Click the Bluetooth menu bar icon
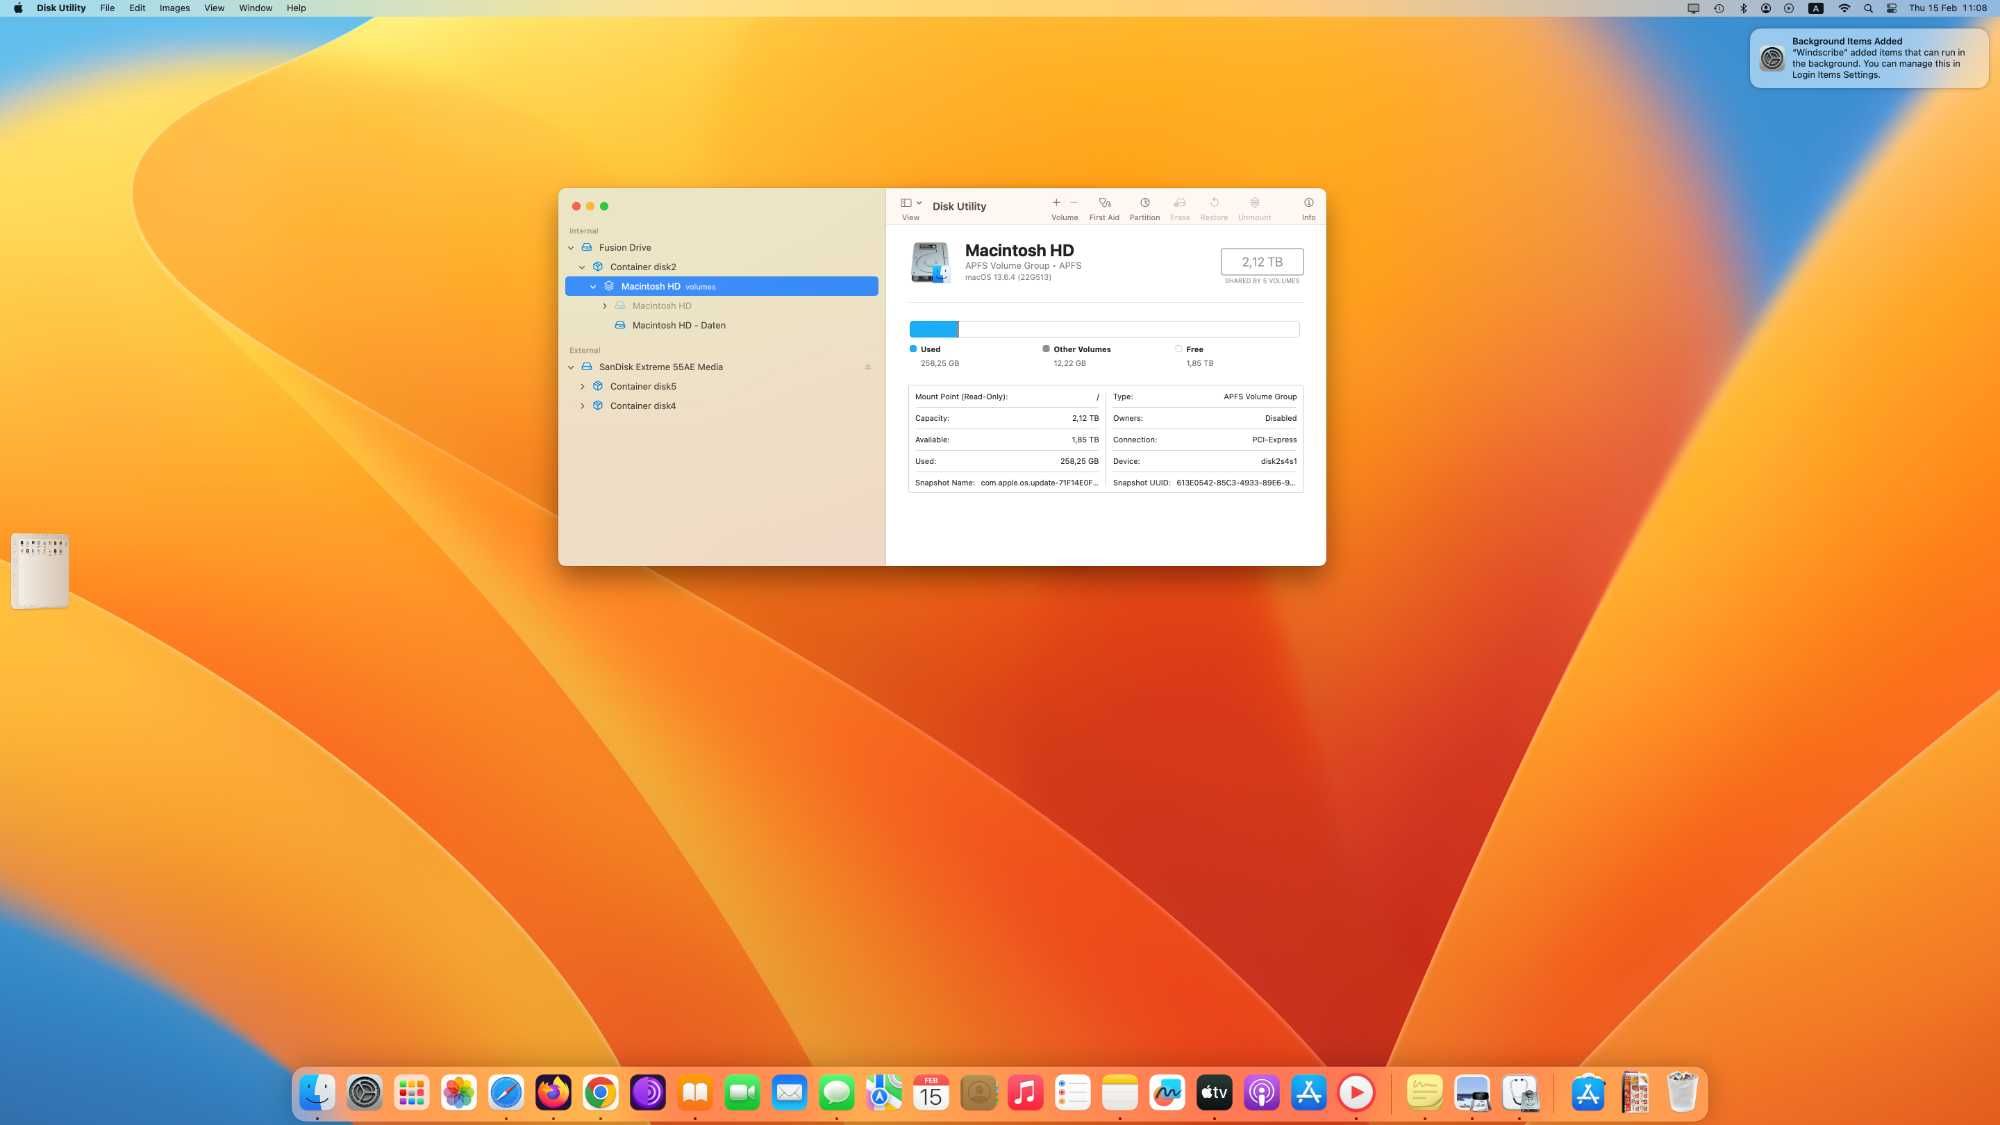2000x1125 pixels. [x=1743, y=8]
